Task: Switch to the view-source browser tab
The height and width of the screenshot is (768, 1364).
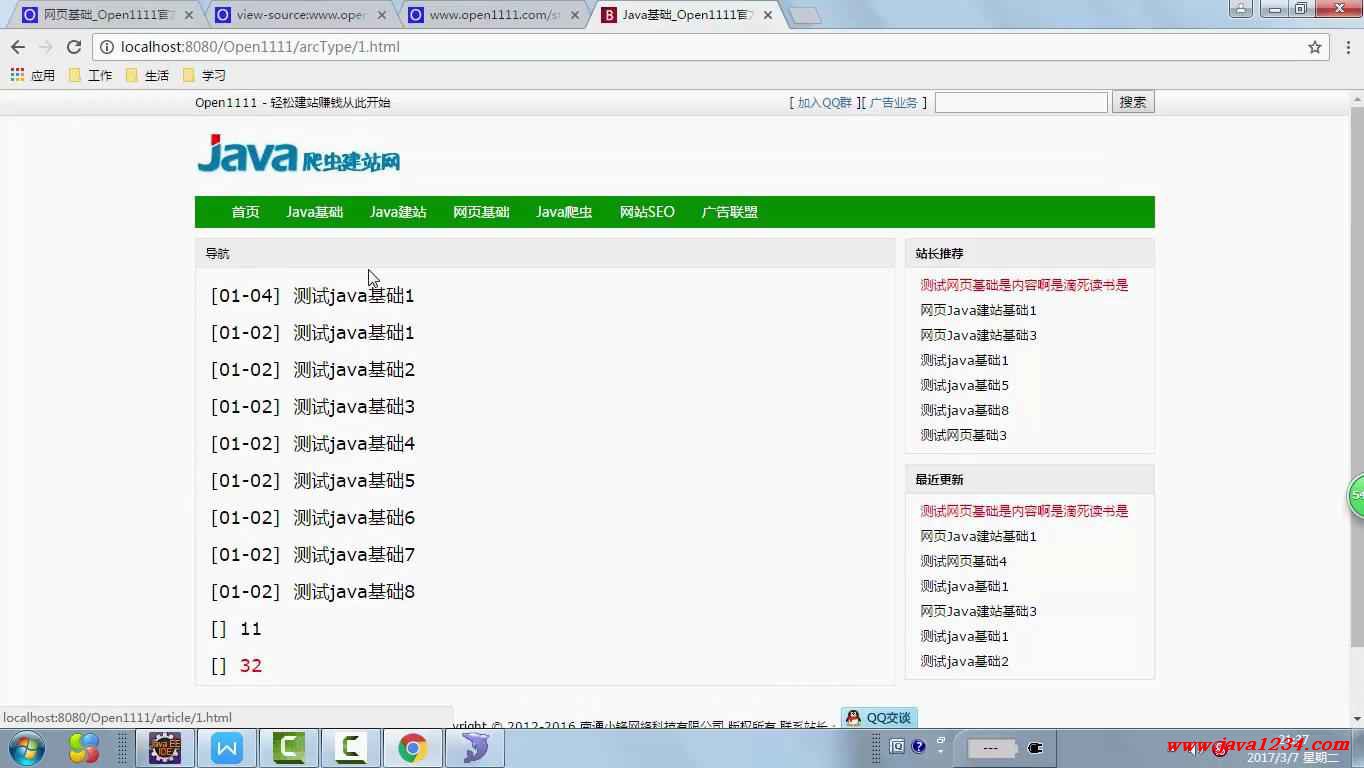Action: pos(299,15)
